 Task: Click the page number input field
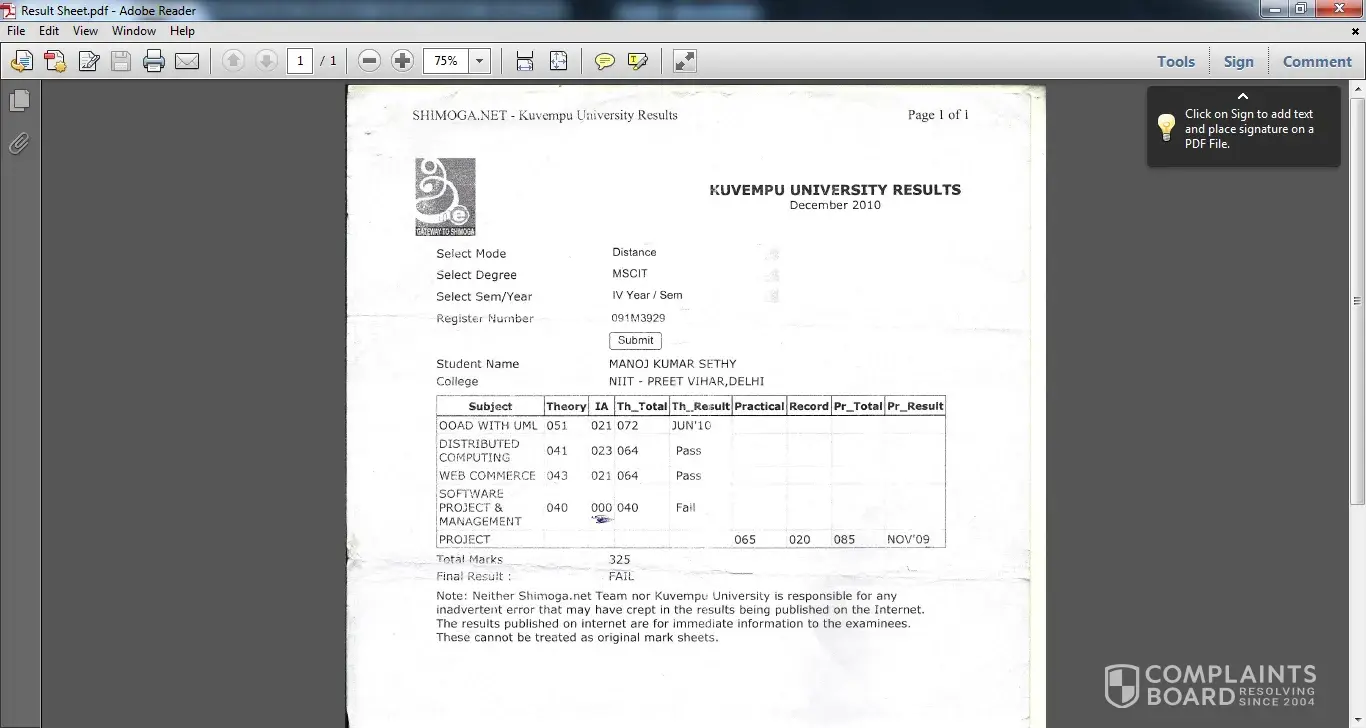300,61
